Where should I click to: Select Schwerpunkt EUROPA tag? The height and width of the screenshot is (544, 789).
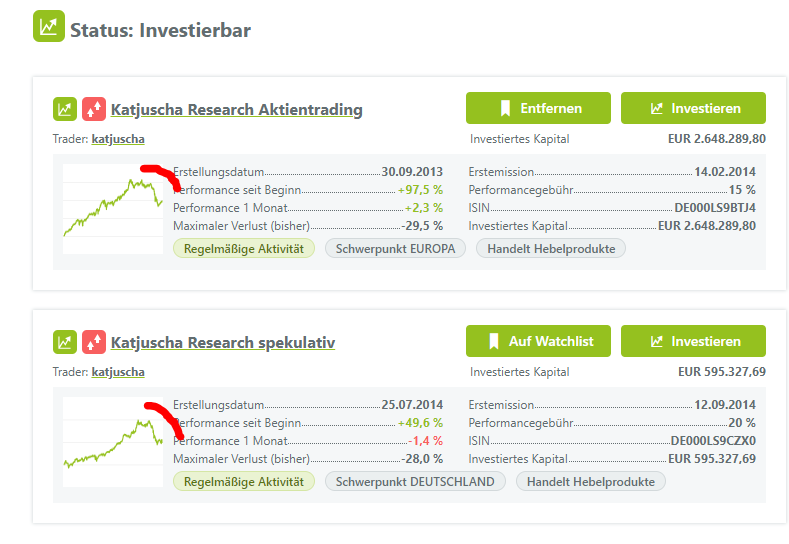[395, 248]
